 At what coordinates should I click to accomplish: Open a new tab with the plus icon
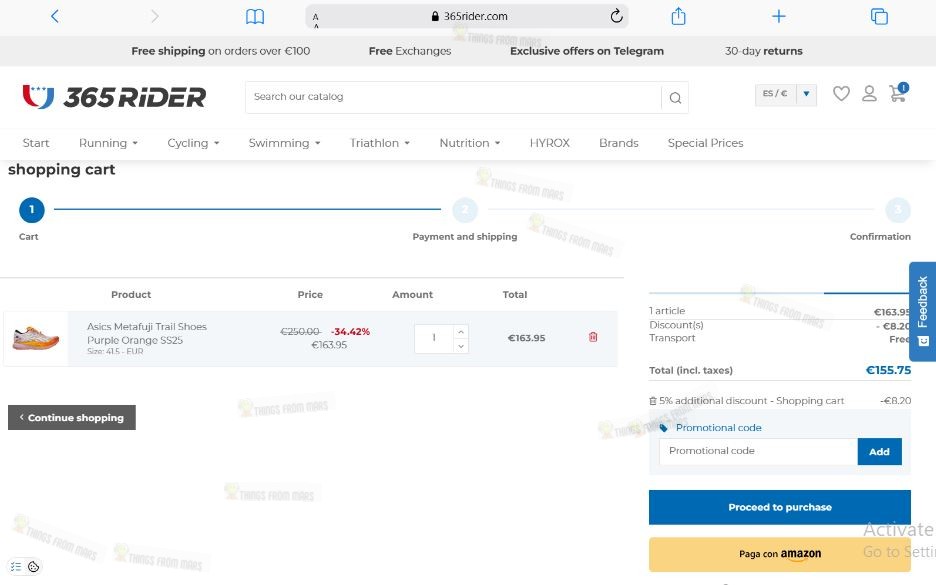(778, 16)
